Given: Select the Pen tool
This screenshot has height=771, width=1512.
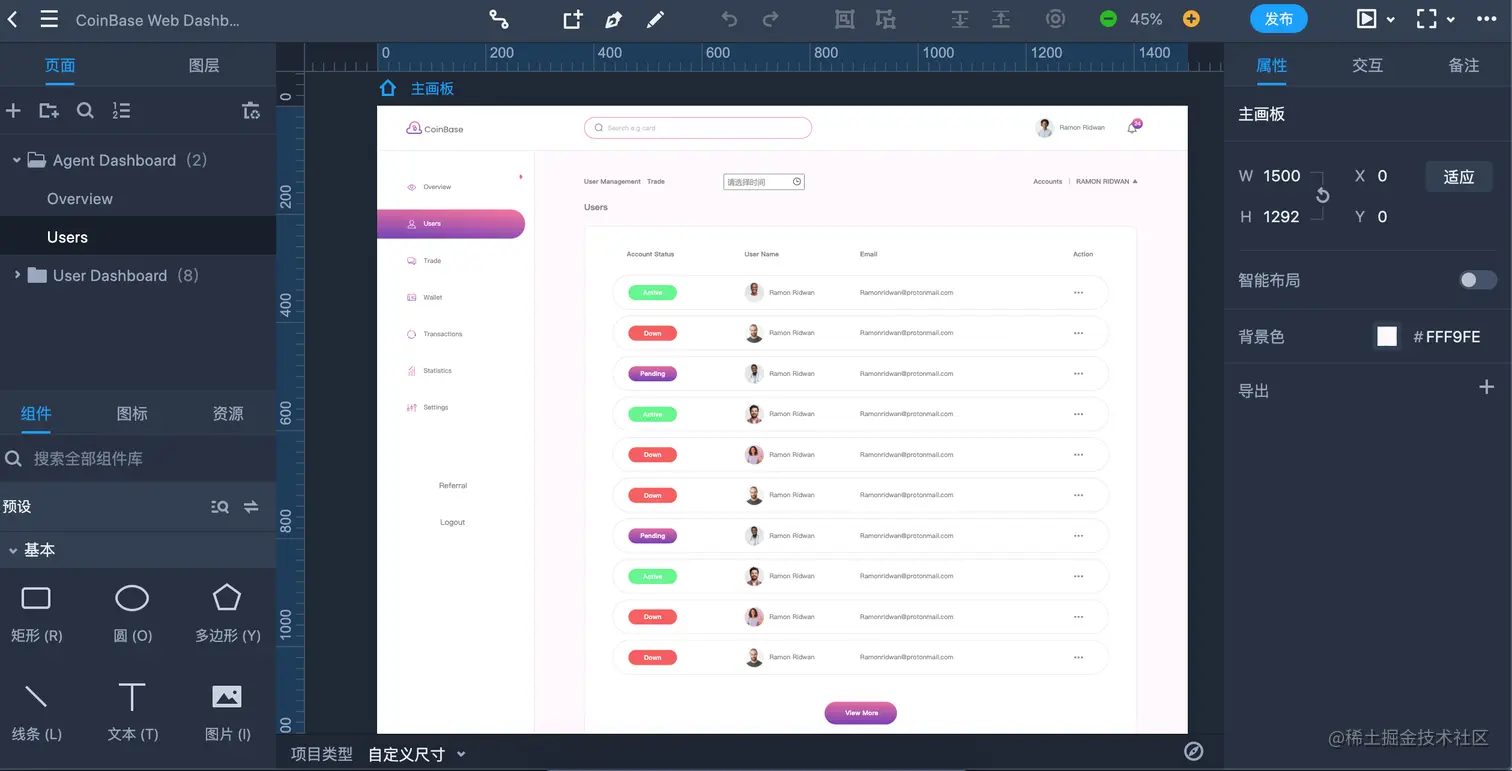Looking at the screenshot, I should coord(613,19).
